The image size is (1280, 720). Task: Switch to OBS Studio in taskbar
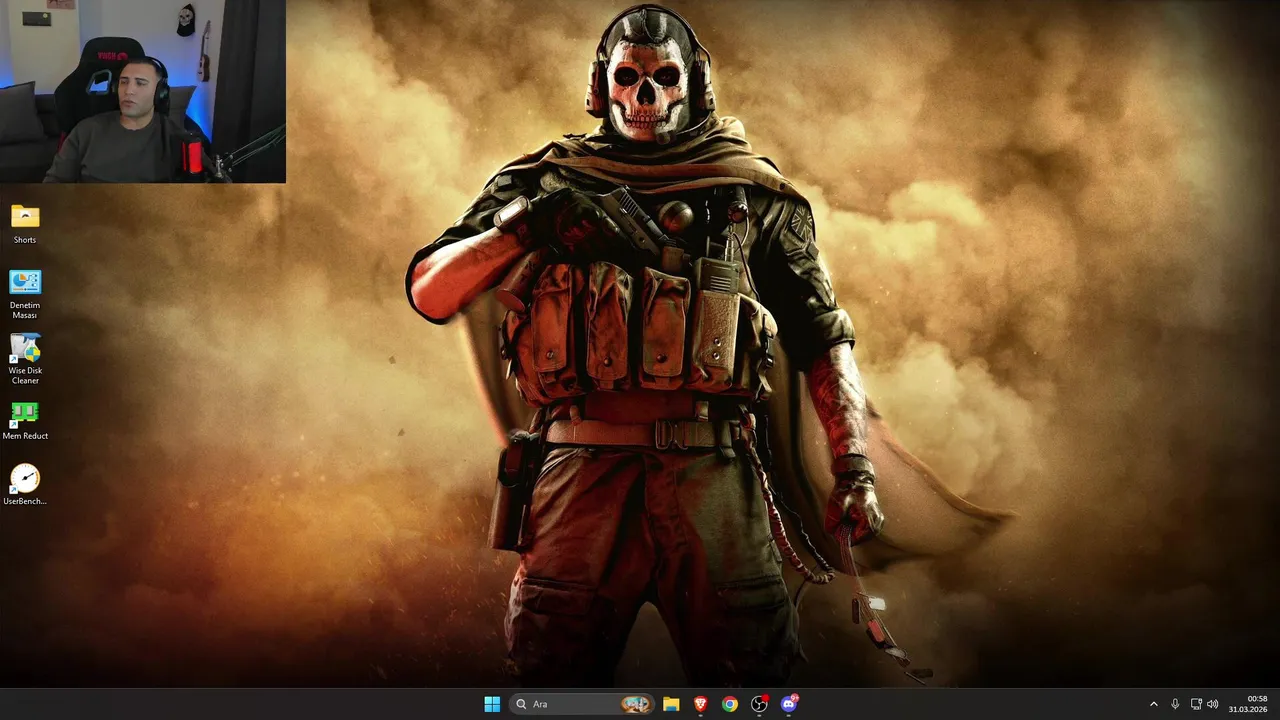[x=759, y=704]
